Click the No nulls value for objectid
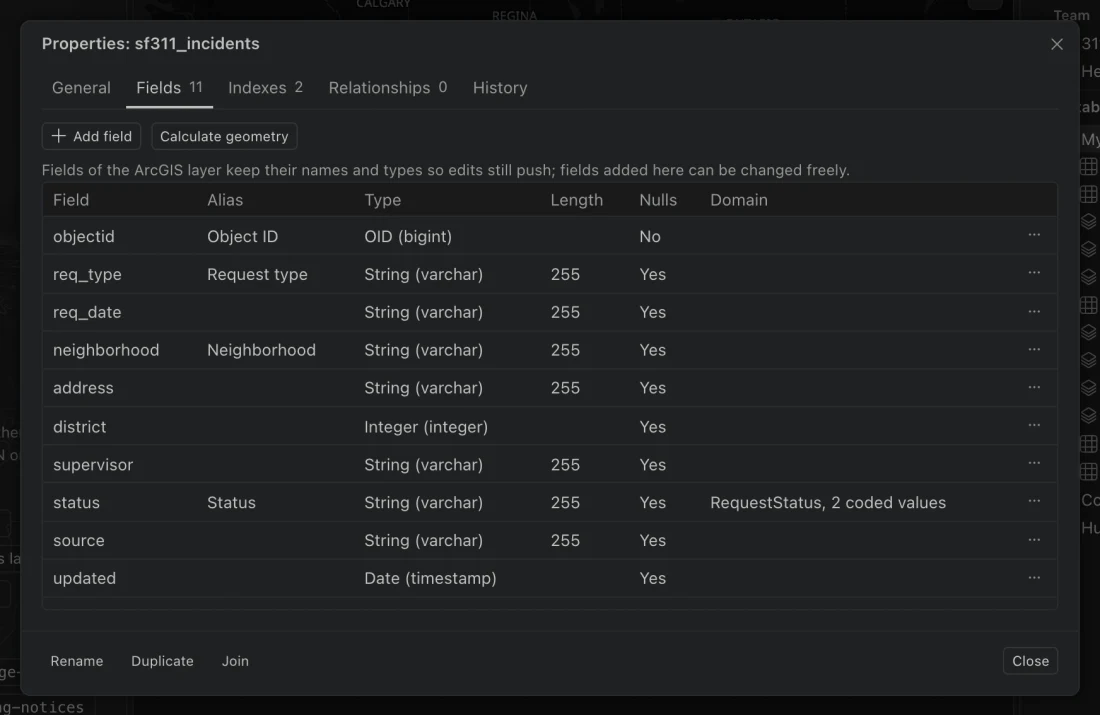The width and height of the screenshot is (1100, 715). pos(650,236)
